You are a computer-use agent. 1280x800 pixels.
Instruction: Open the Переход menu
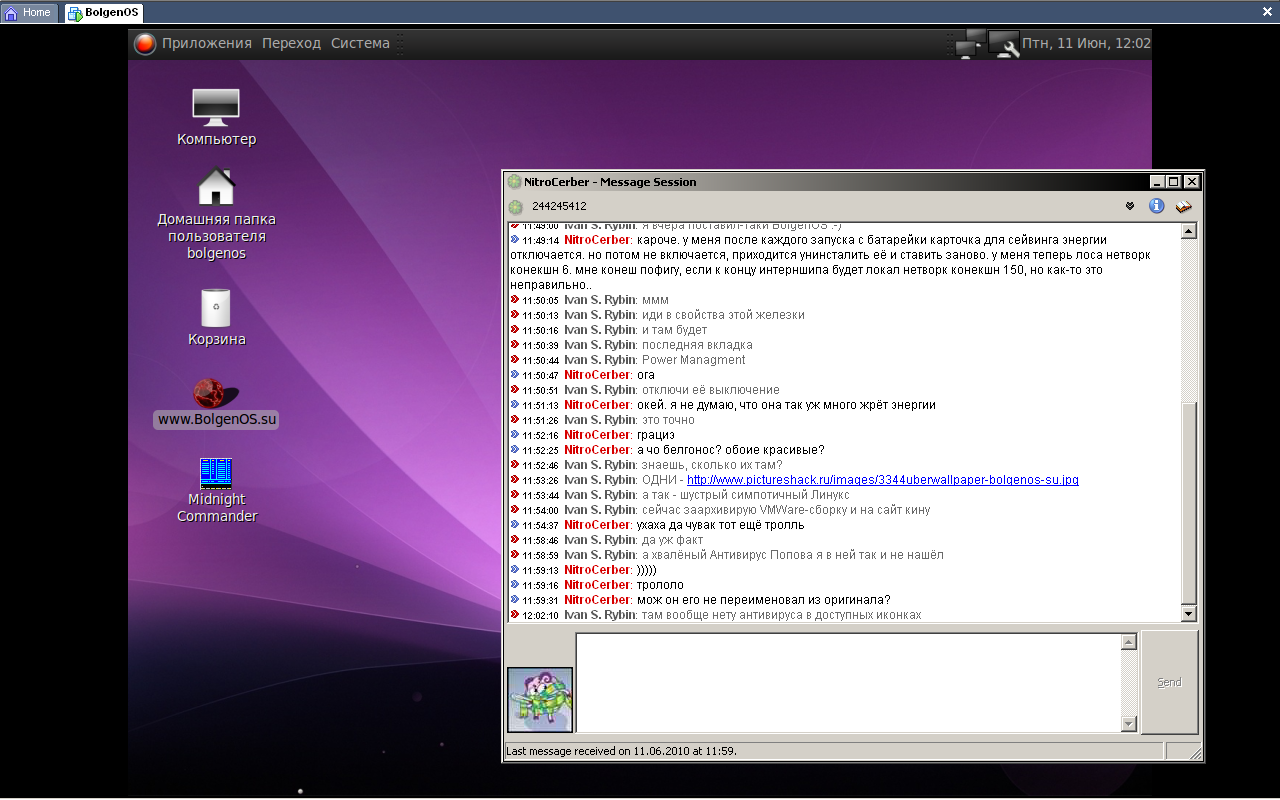(x=291, y=43)
